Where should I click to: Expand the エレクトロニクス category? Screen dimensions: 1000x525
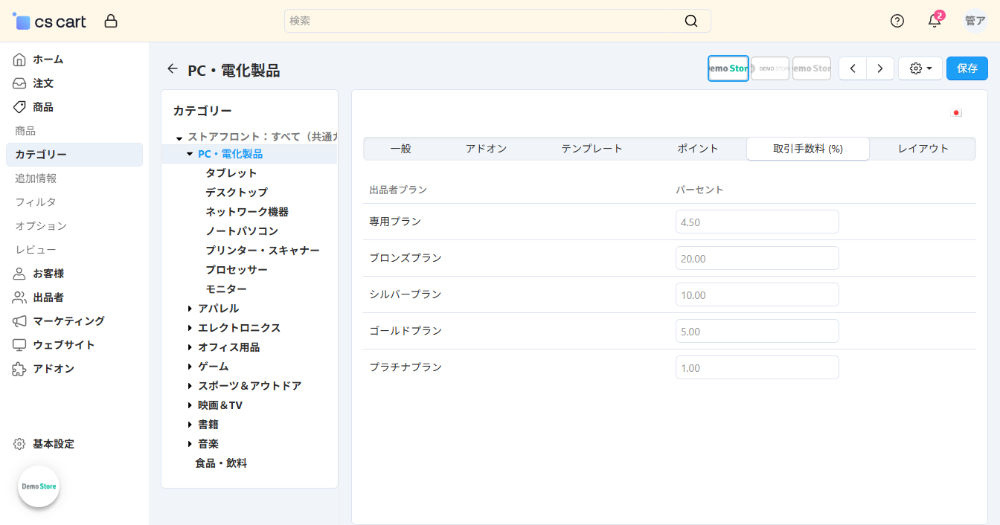pos(189,328)
